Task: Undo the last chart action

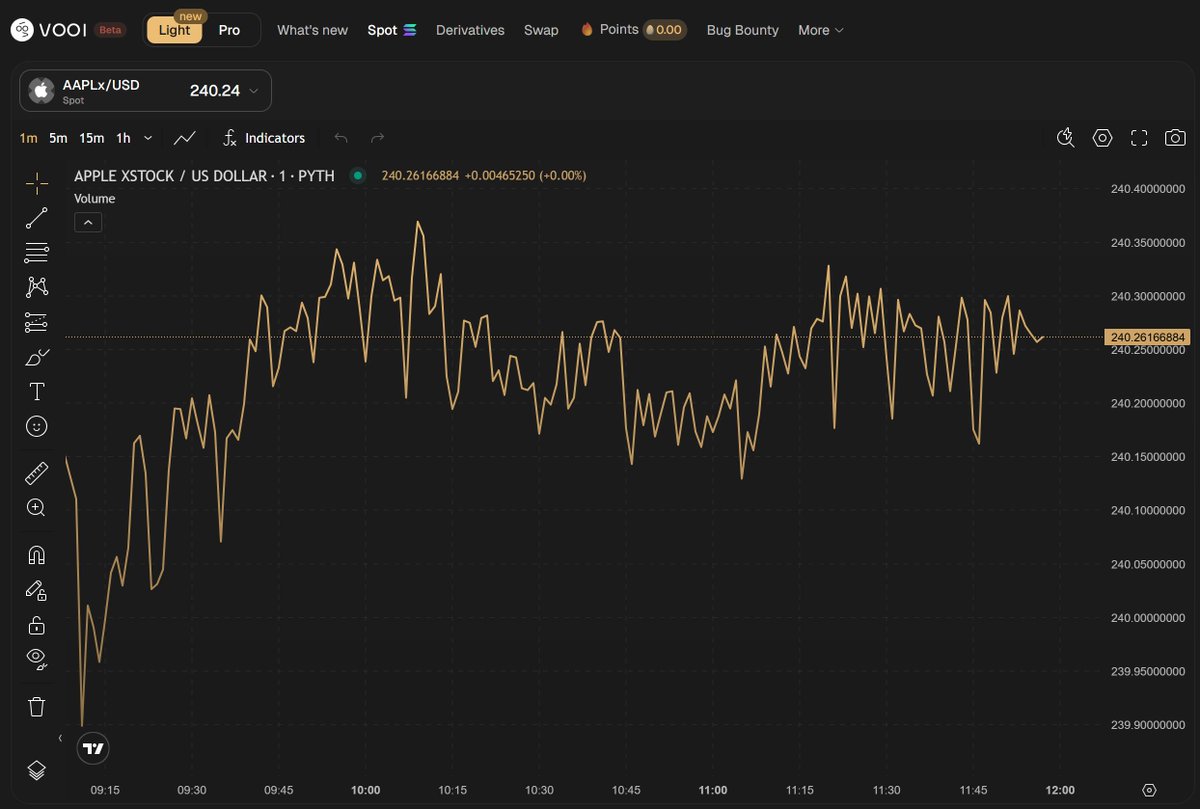Action: (341, 138)
